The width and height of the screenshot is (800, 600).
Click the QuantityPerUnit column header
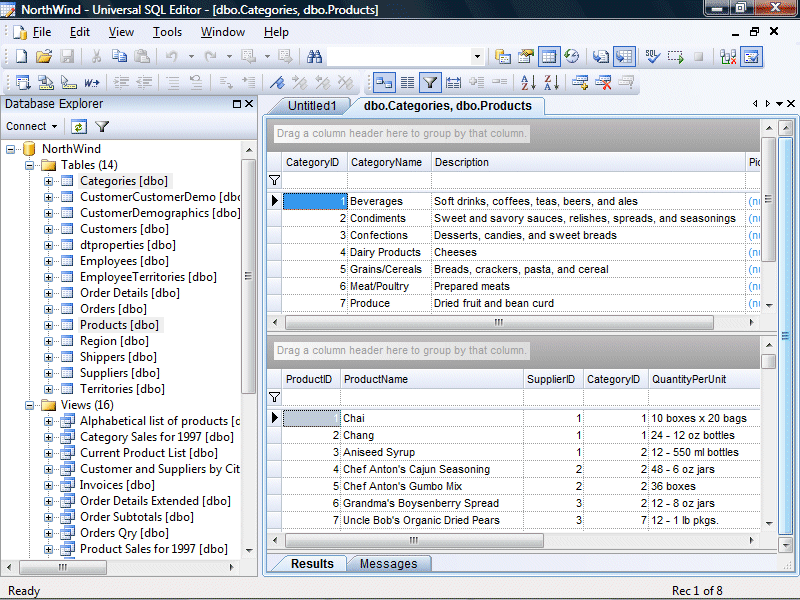pos(705,379)
